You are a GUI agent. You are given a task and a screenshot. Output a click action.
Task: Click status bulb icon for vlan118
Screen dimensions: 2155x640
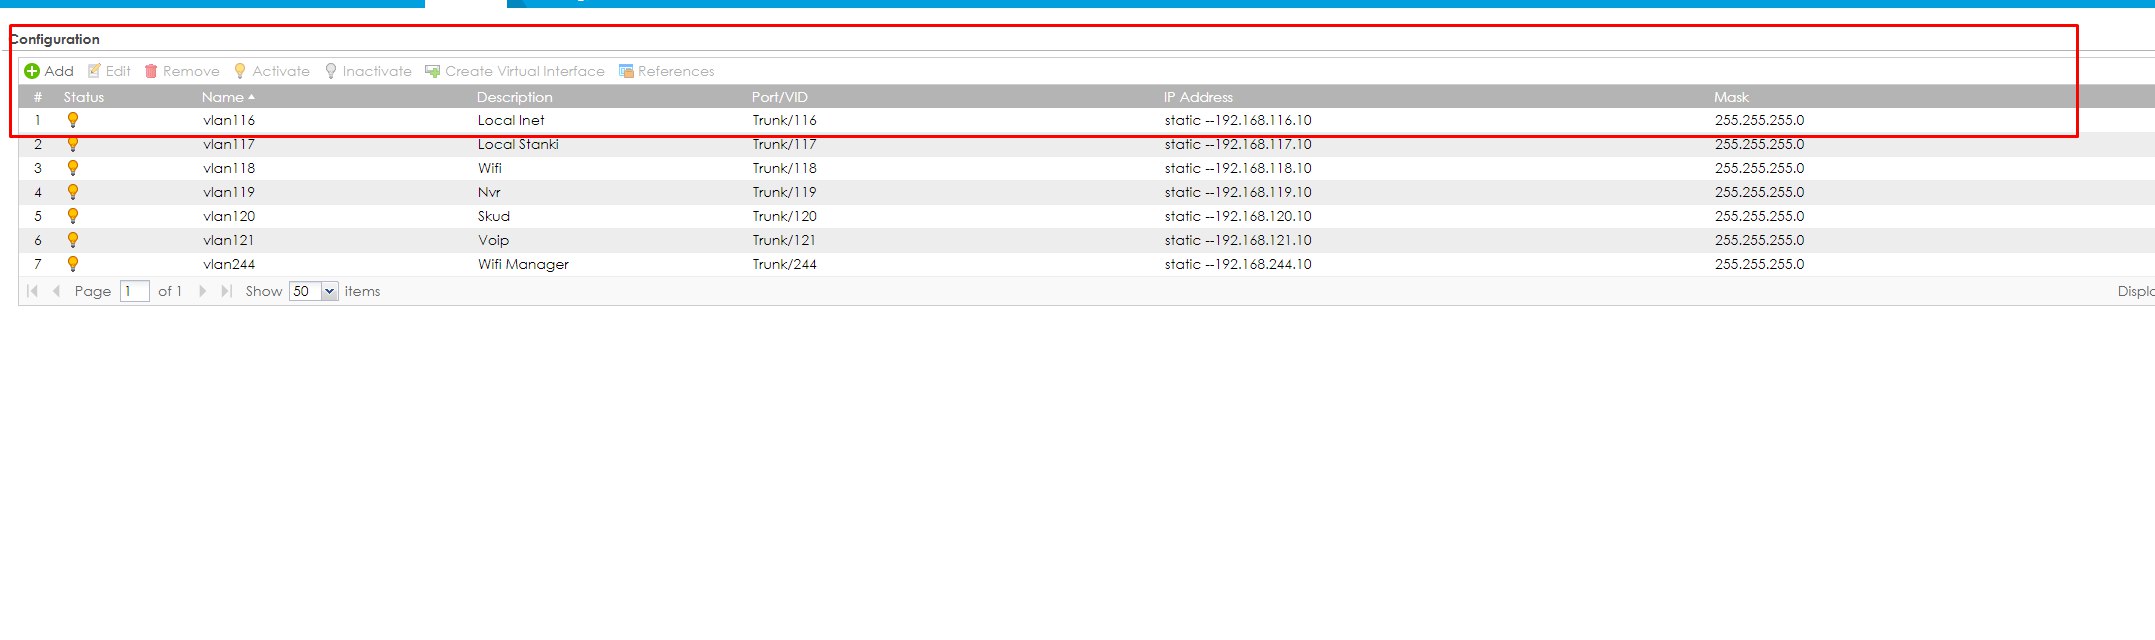(73, 168)
